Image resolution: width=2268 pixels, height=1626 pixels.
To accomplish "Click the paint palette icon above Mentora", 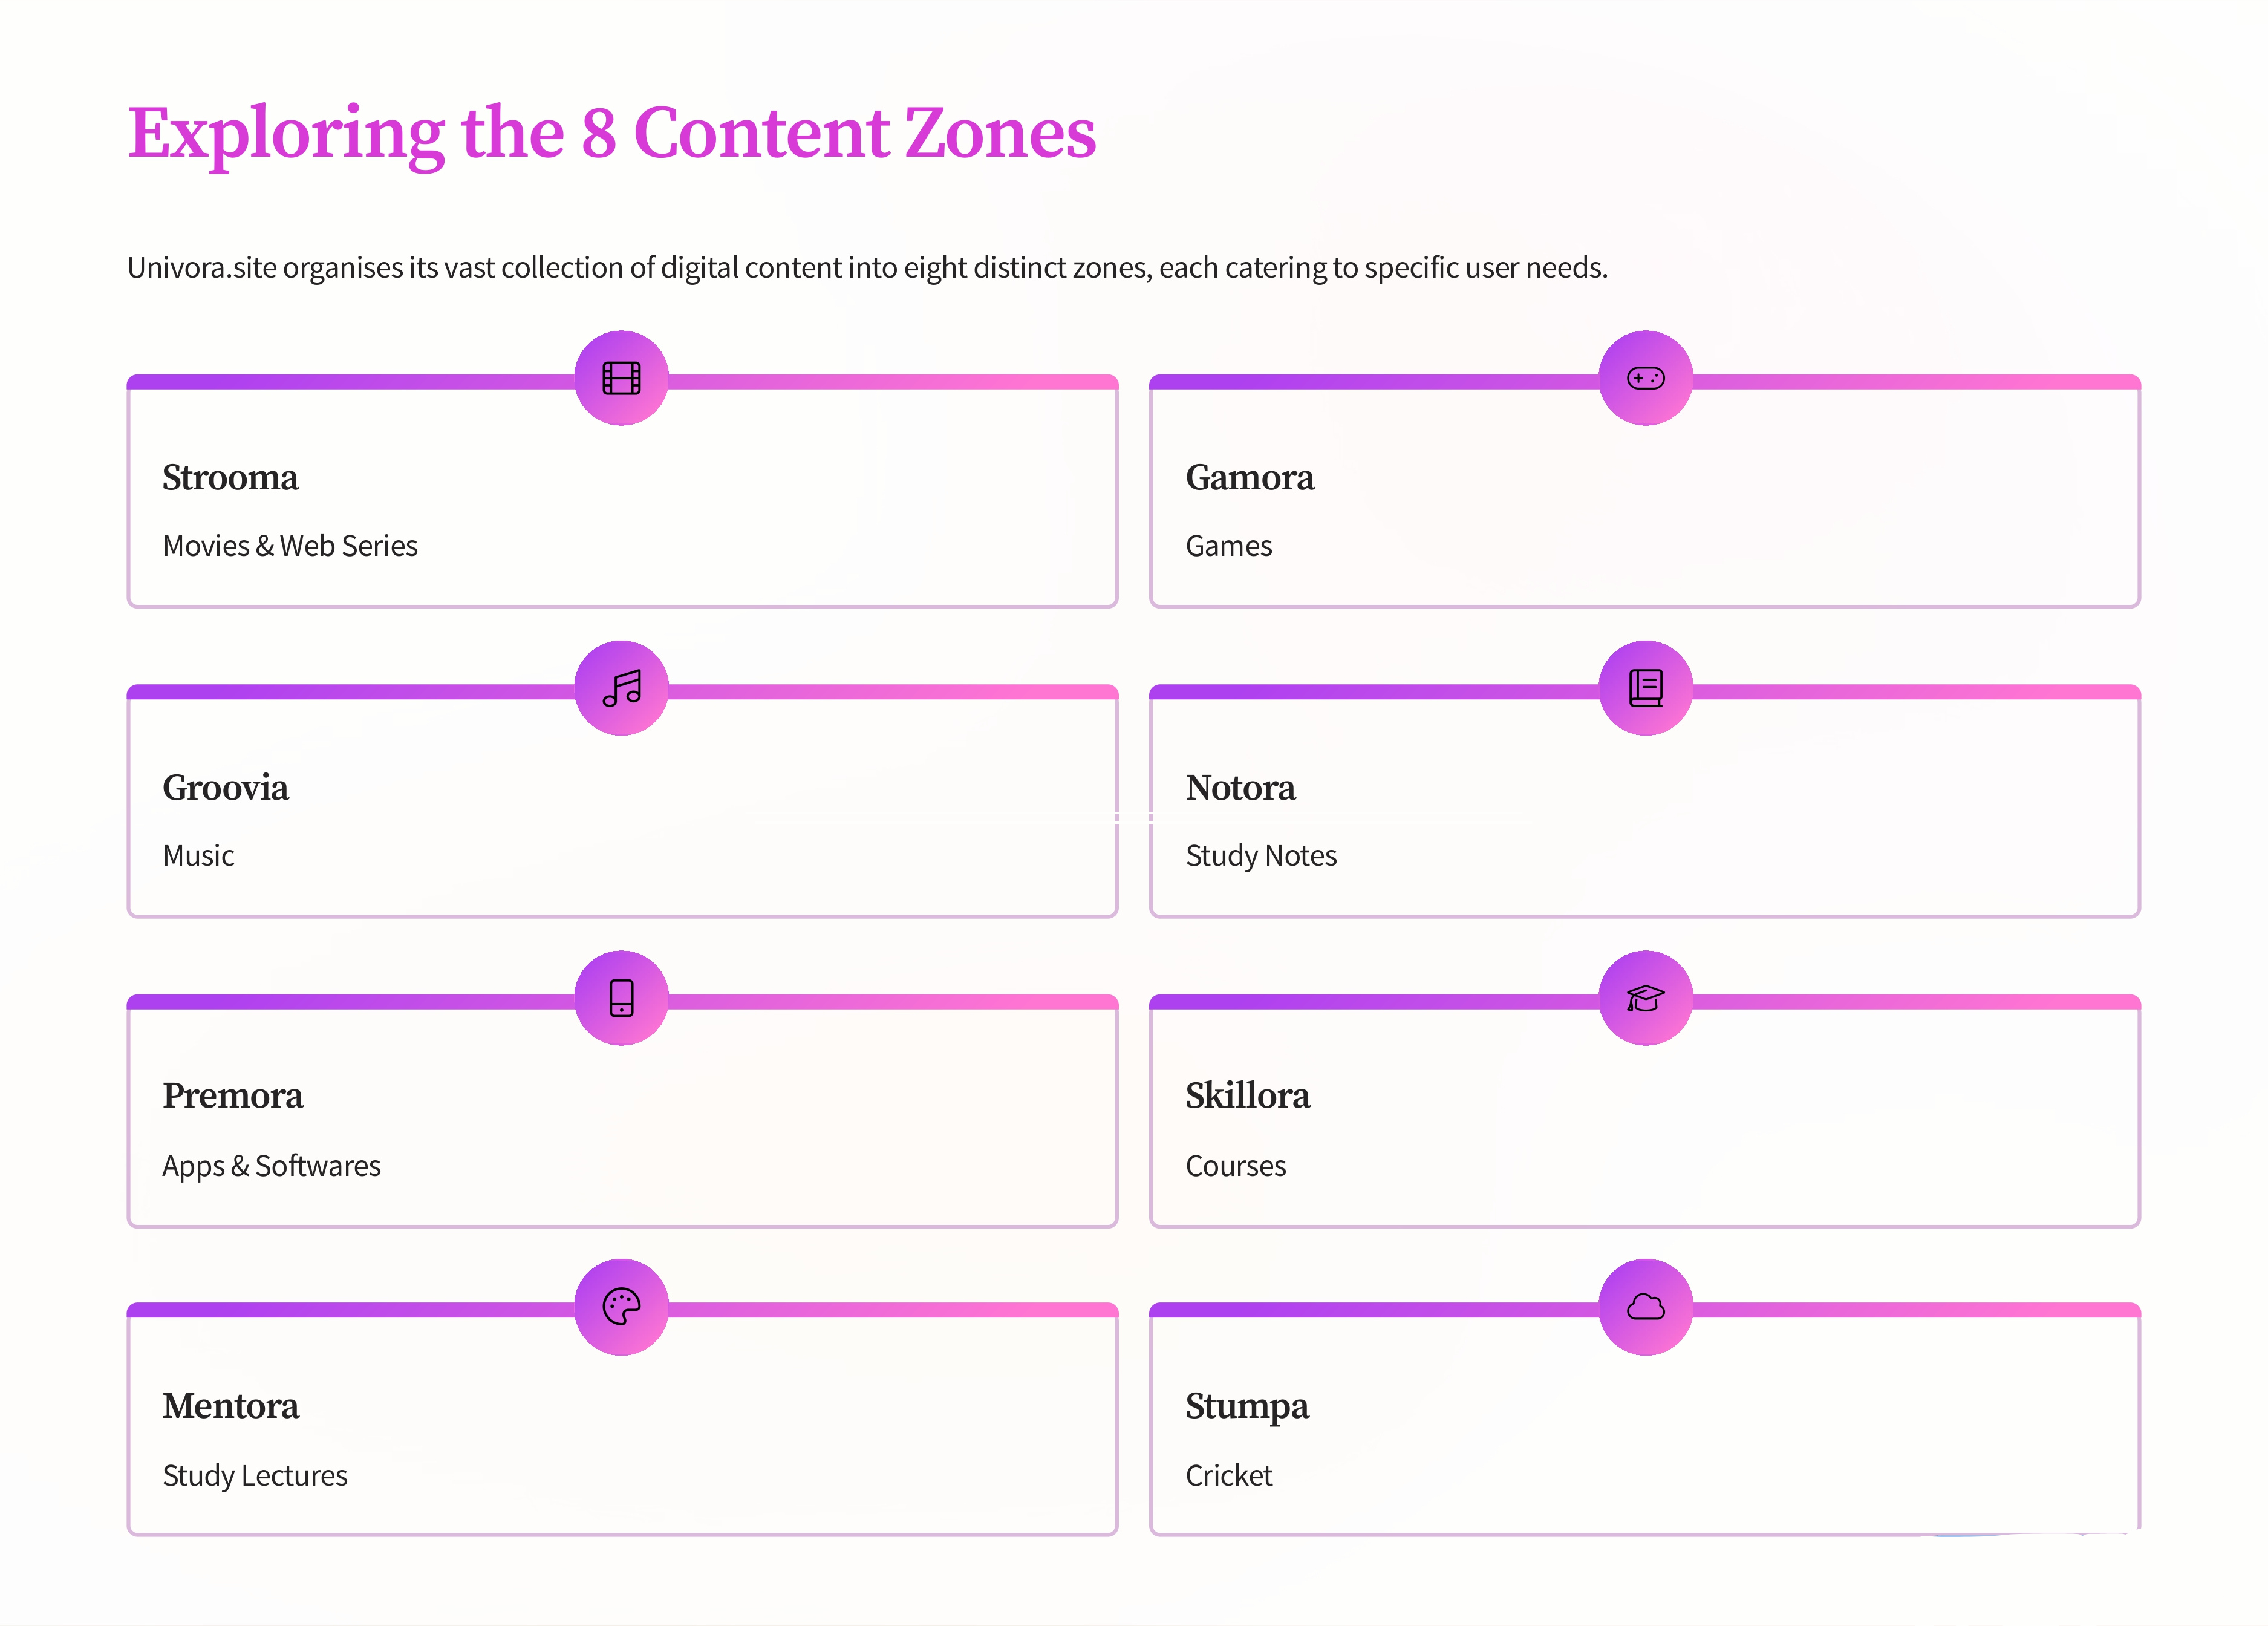I will click(621, 1307).
